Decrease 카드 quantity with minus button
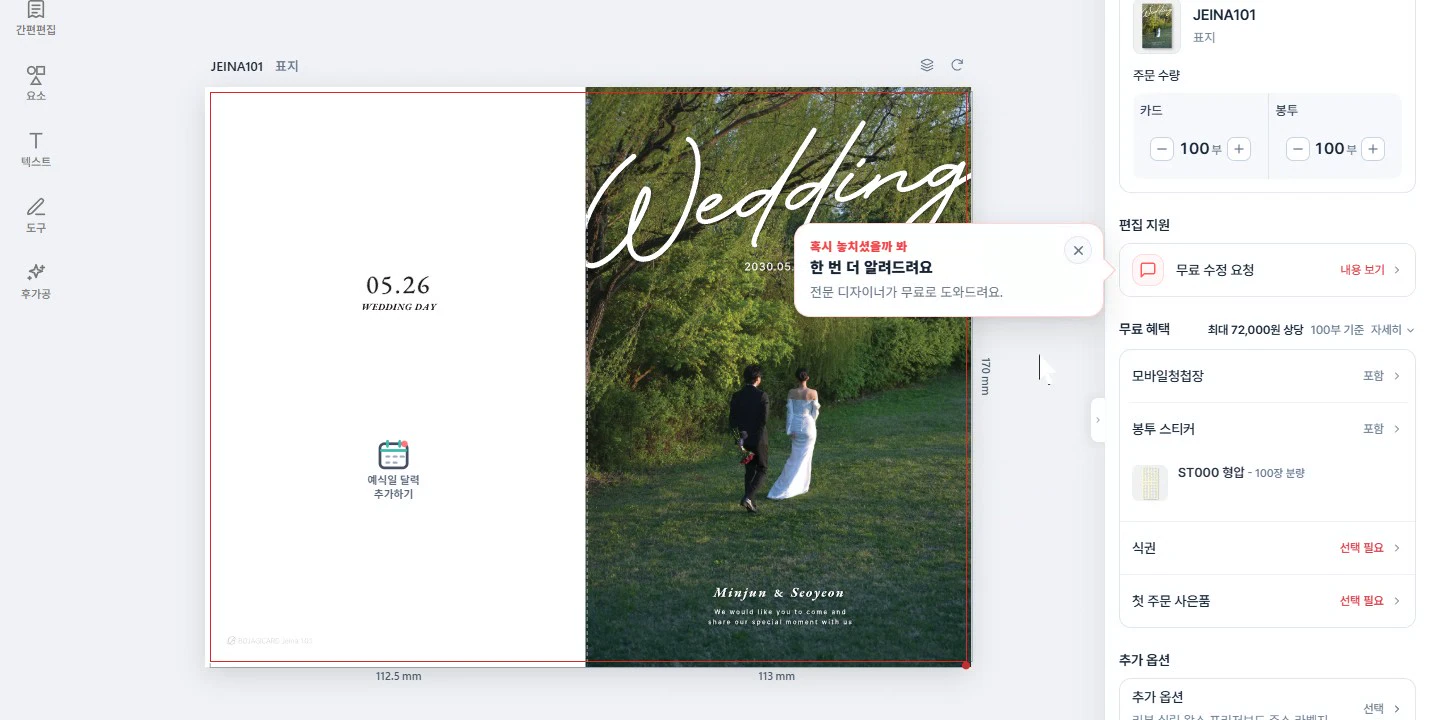 coord(1162,149)
